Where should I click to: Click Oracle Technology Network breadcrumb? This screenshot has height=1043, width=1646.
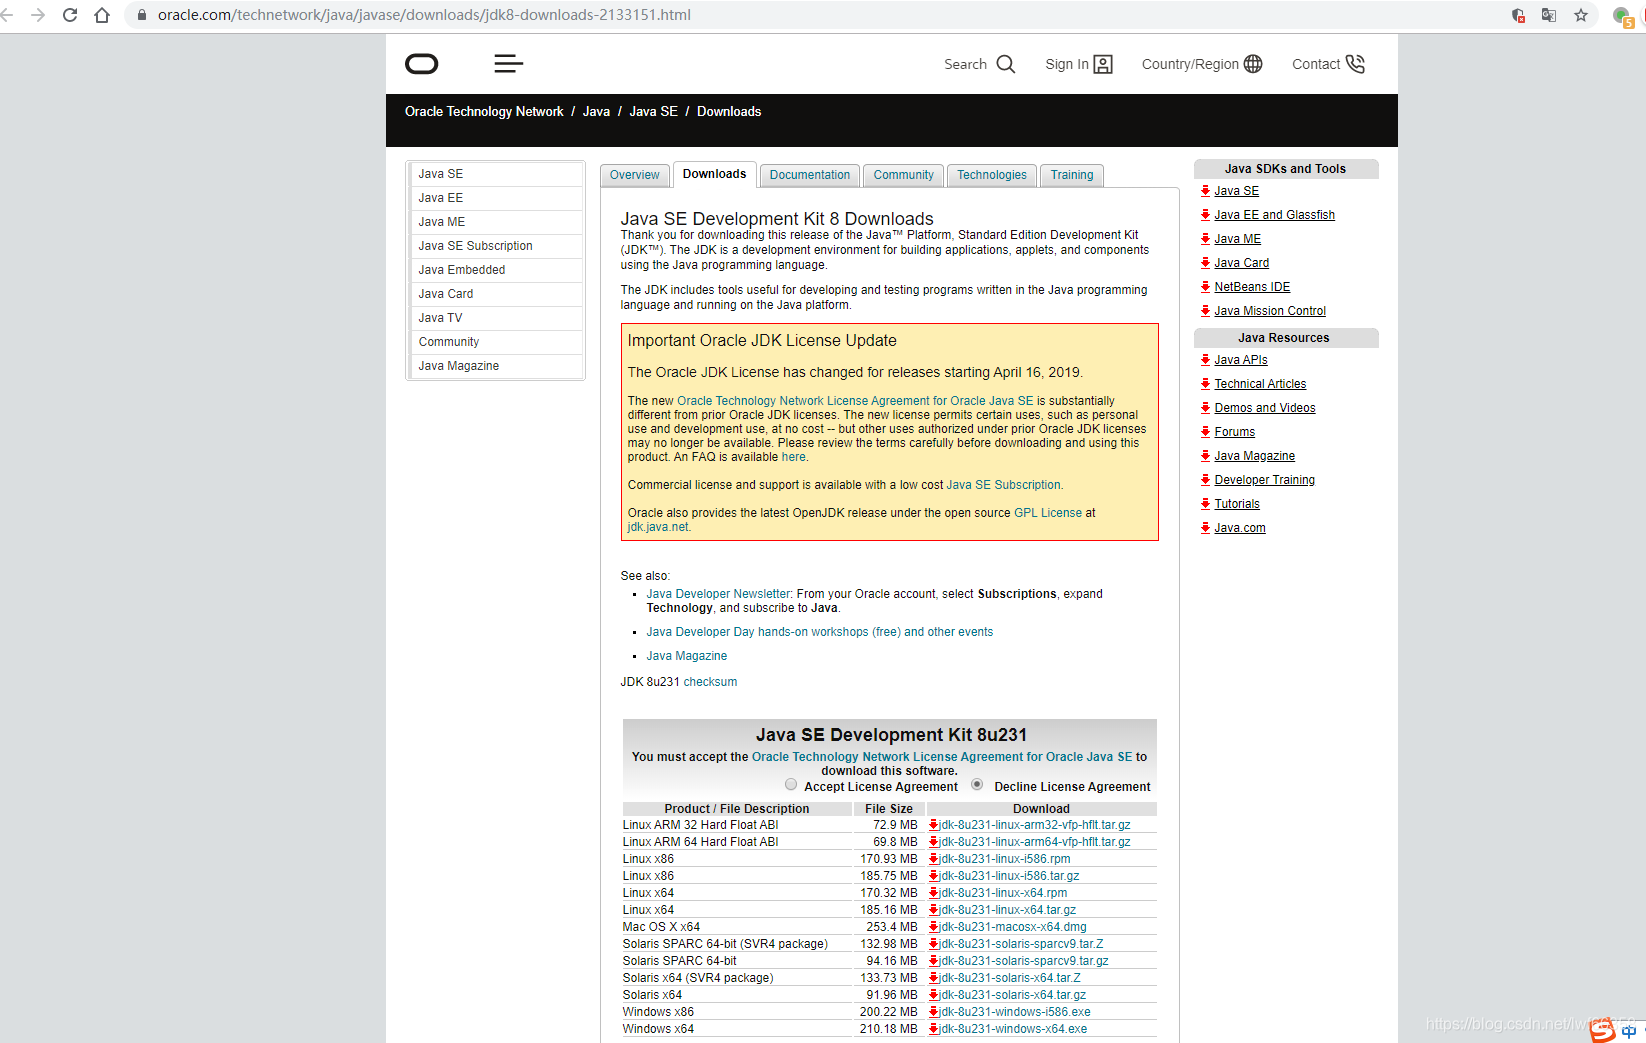tap(484, 112)
